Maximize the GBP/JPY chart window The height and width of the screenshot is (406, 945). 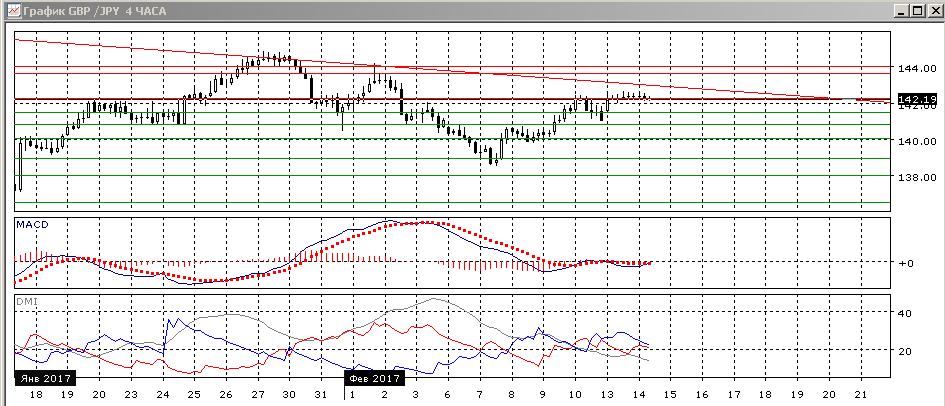click(916, 11)
